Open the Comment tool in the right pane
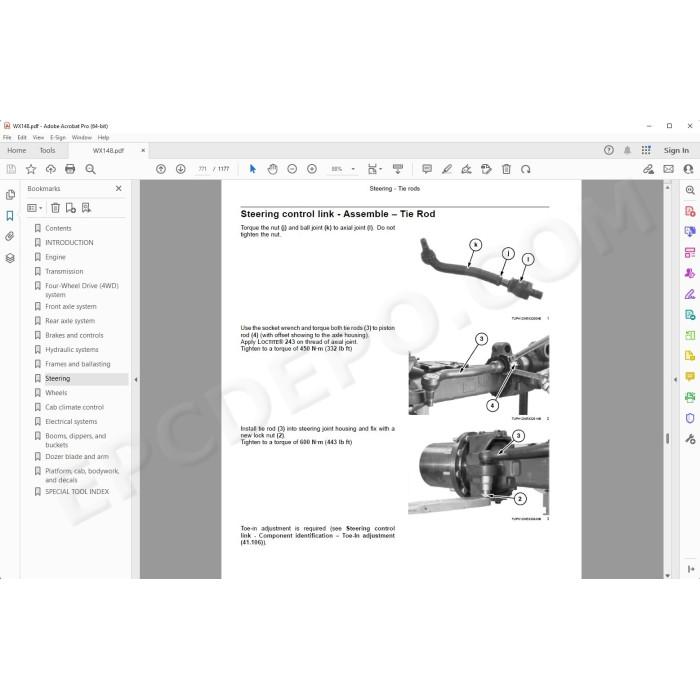The image size is (700, 700). click(690, 377)
